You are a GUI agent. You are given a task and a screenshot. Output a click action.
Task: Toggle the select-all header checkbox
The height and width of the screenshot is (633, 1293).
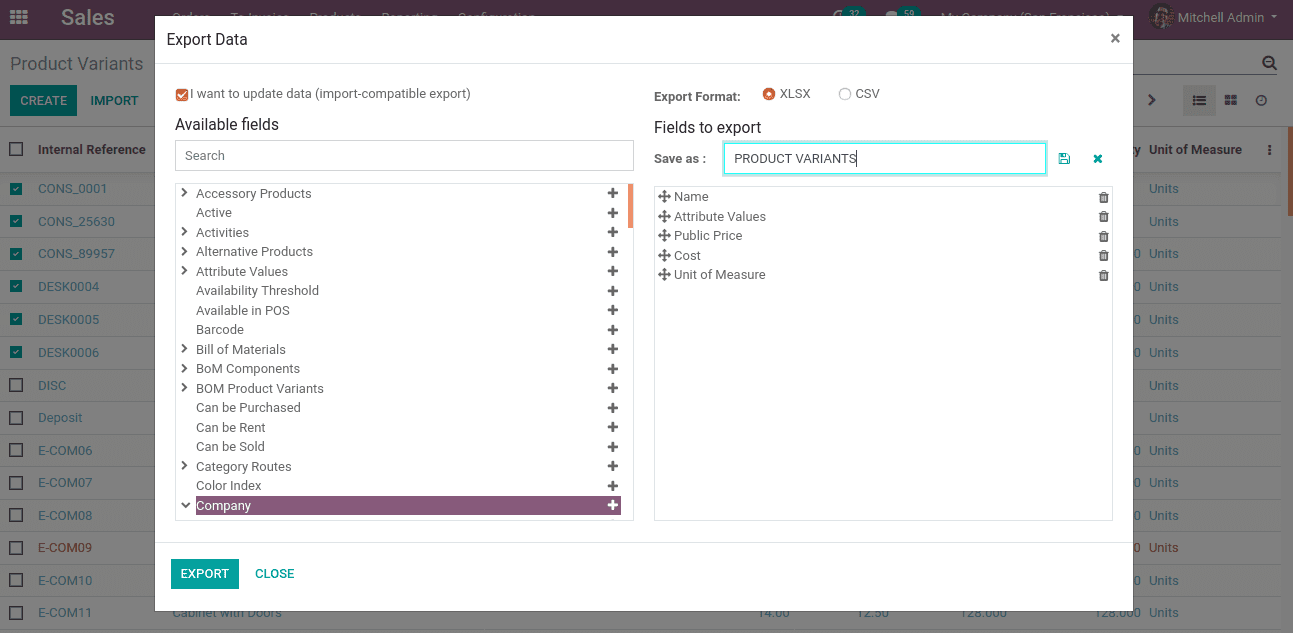pyautogui.click(x=16, y=149)
